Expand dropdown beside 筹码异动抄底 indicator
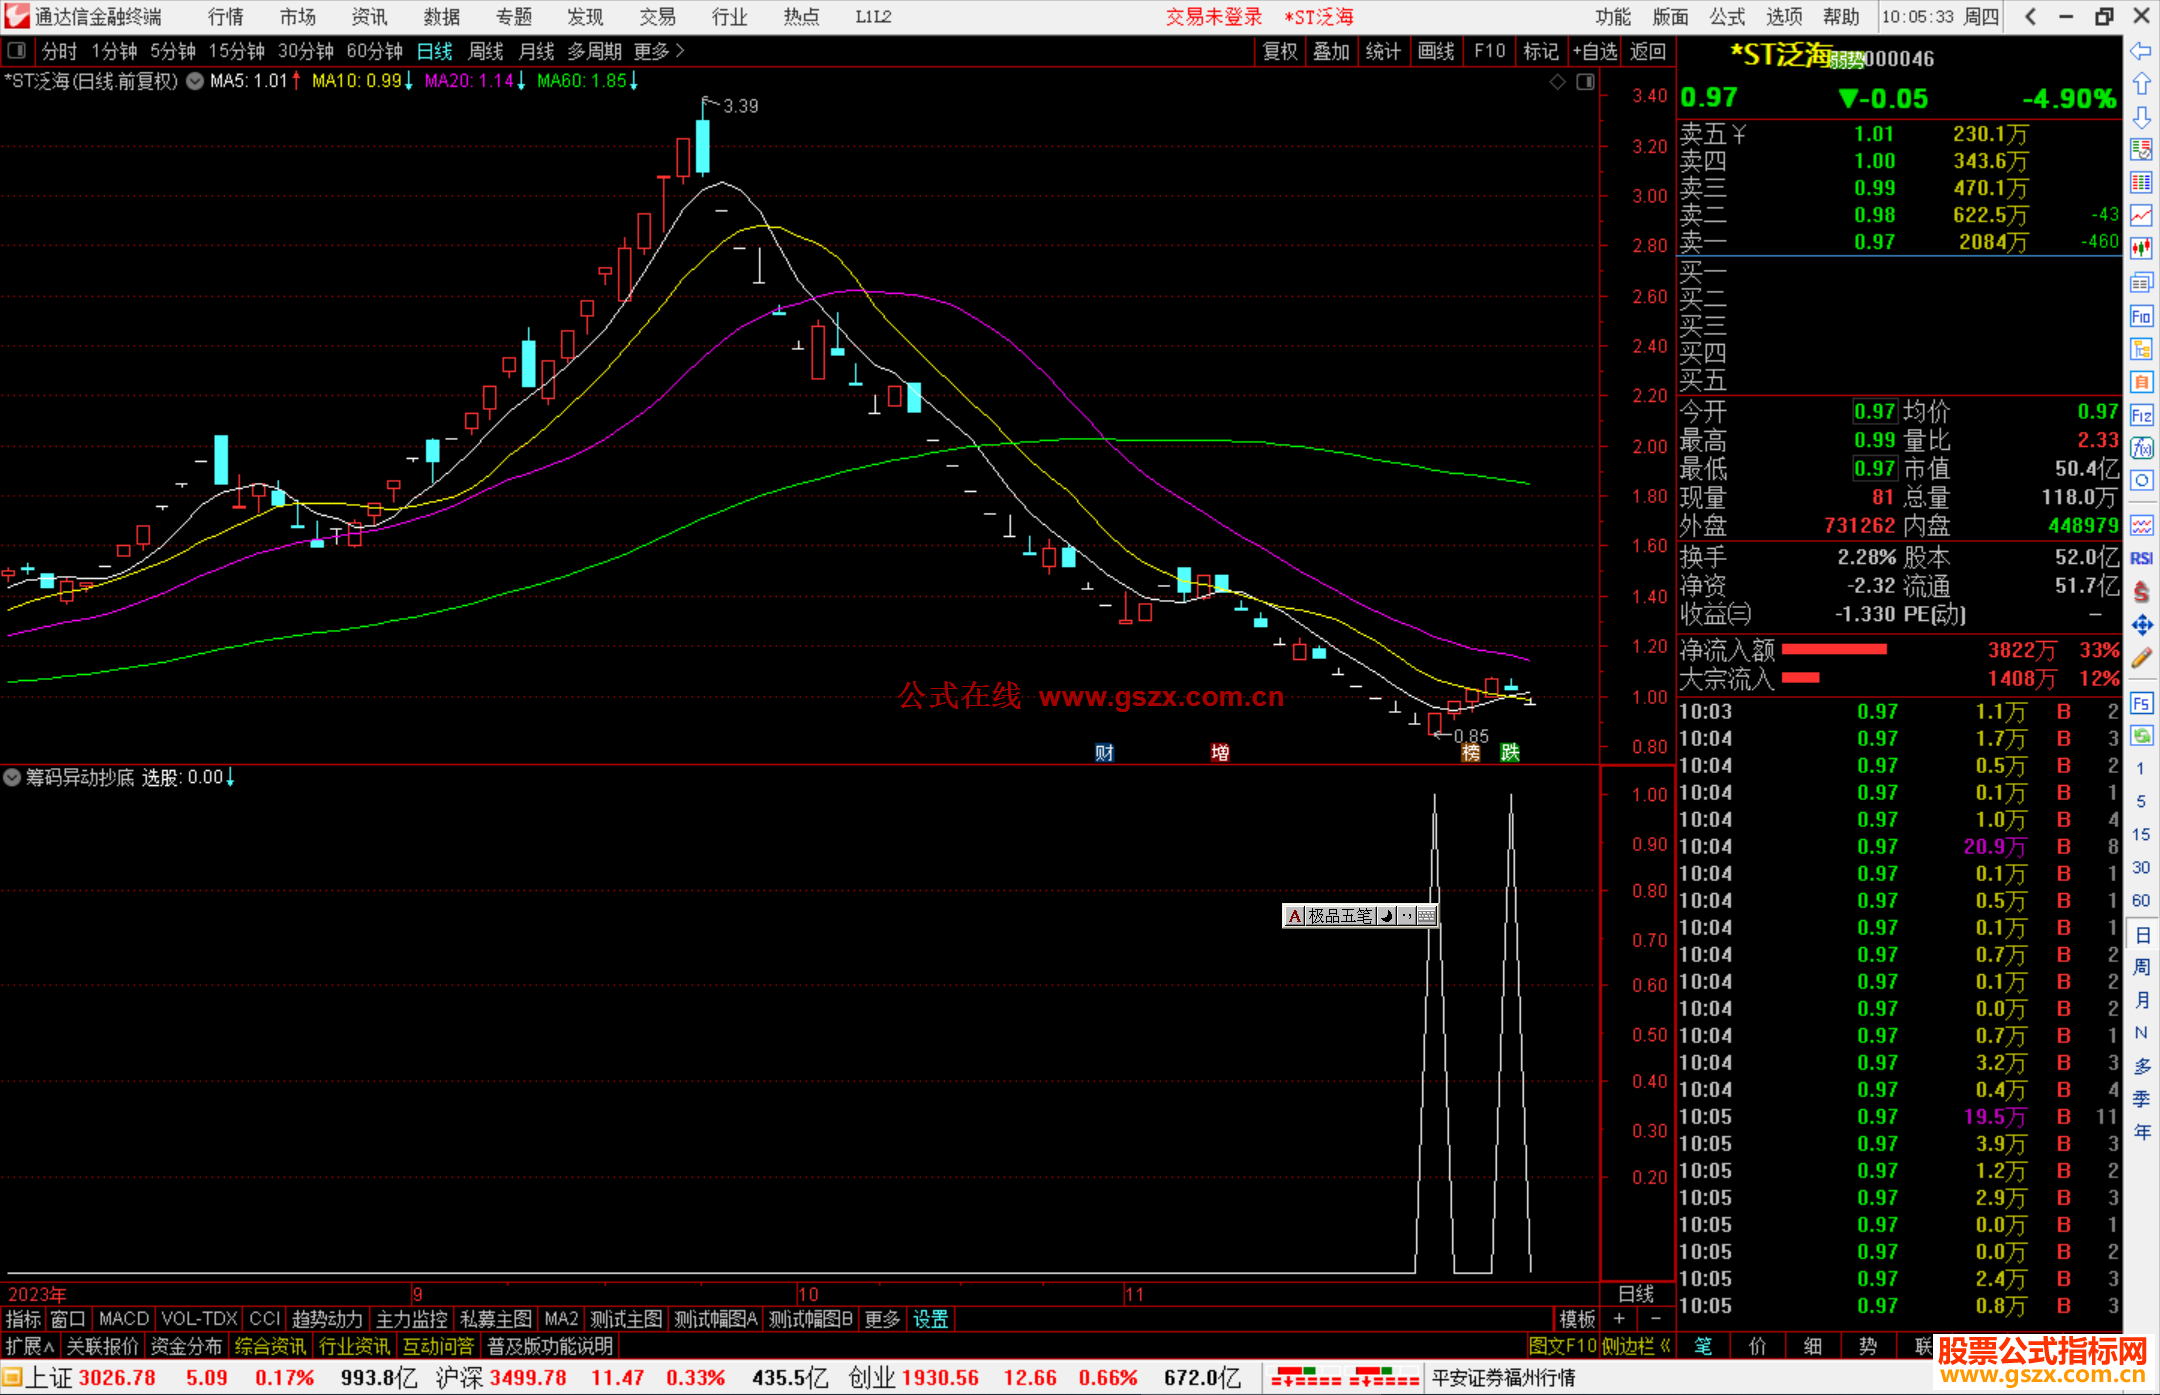This screenshot has height=1395, width=2160. coord(12,777)
